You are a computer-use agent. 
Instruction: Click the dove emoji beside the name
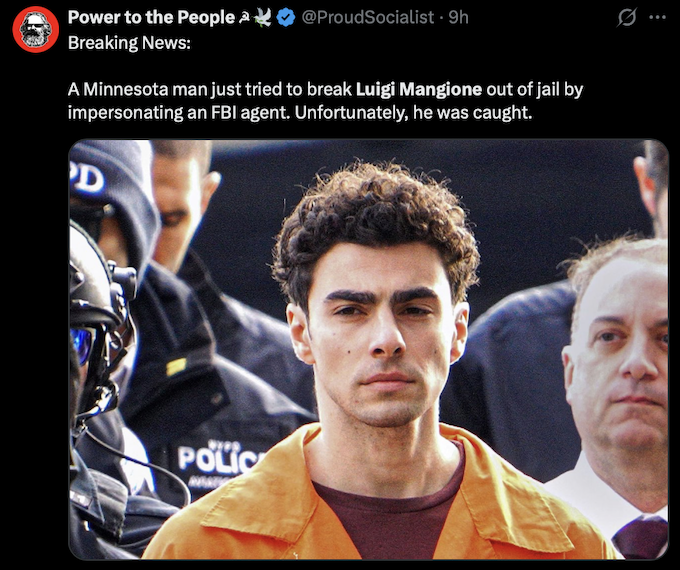[x=262, y=18]
